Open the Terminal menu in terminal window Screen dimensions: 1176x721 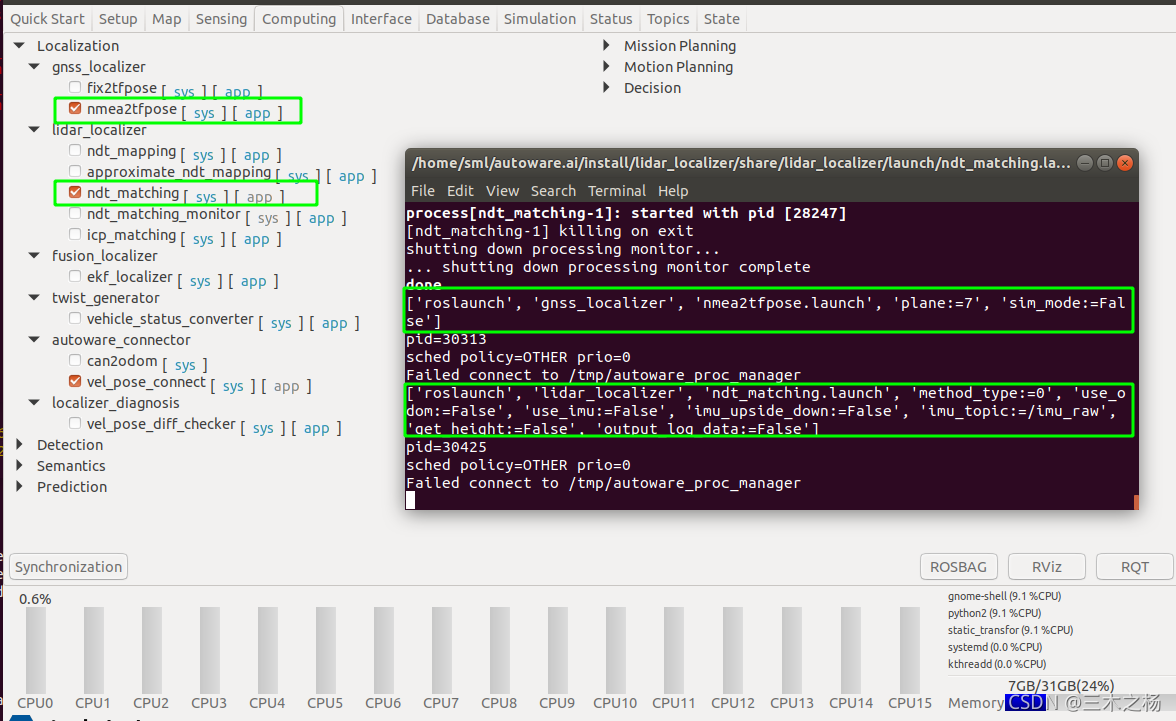[616, 191]
